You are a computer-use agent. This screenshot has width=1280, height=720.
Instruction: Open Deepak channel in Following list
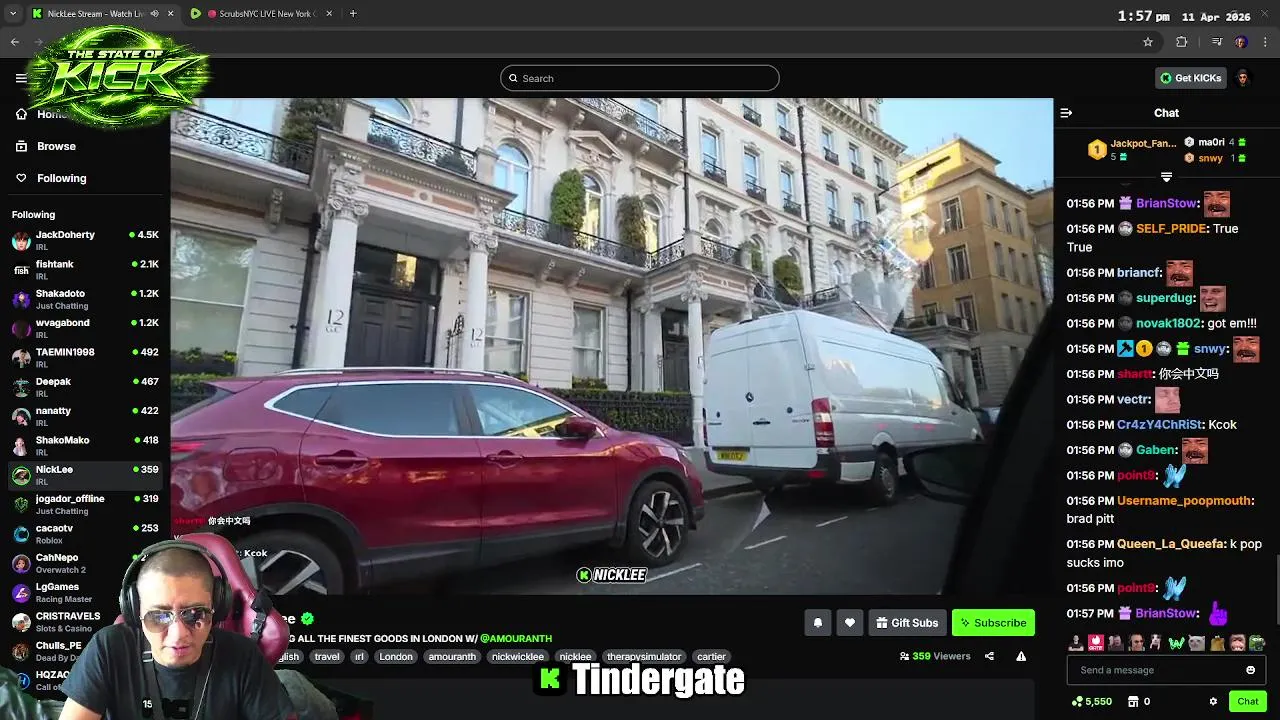[85, 387]
